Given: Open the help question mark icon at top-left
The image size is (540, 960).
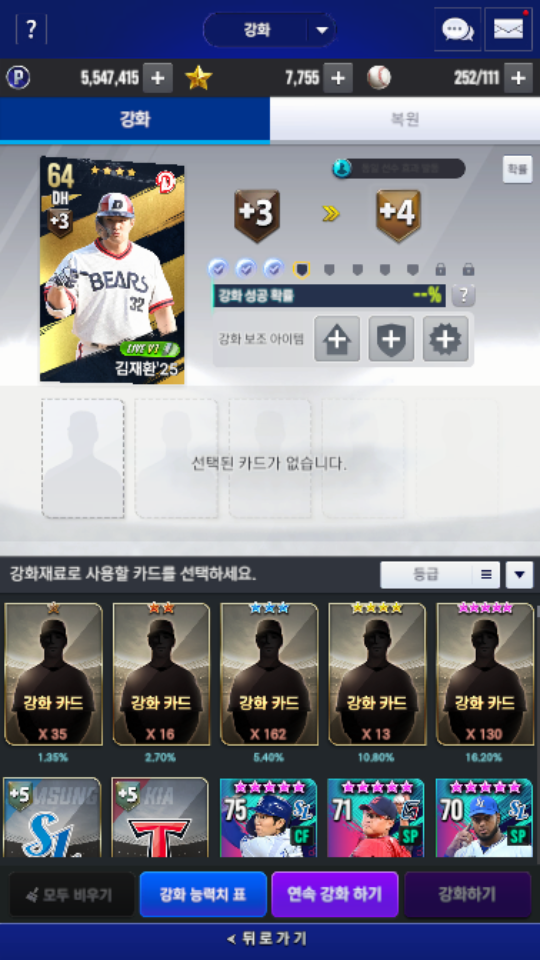Looking at the screenshot, I should (x=31, y=29).
